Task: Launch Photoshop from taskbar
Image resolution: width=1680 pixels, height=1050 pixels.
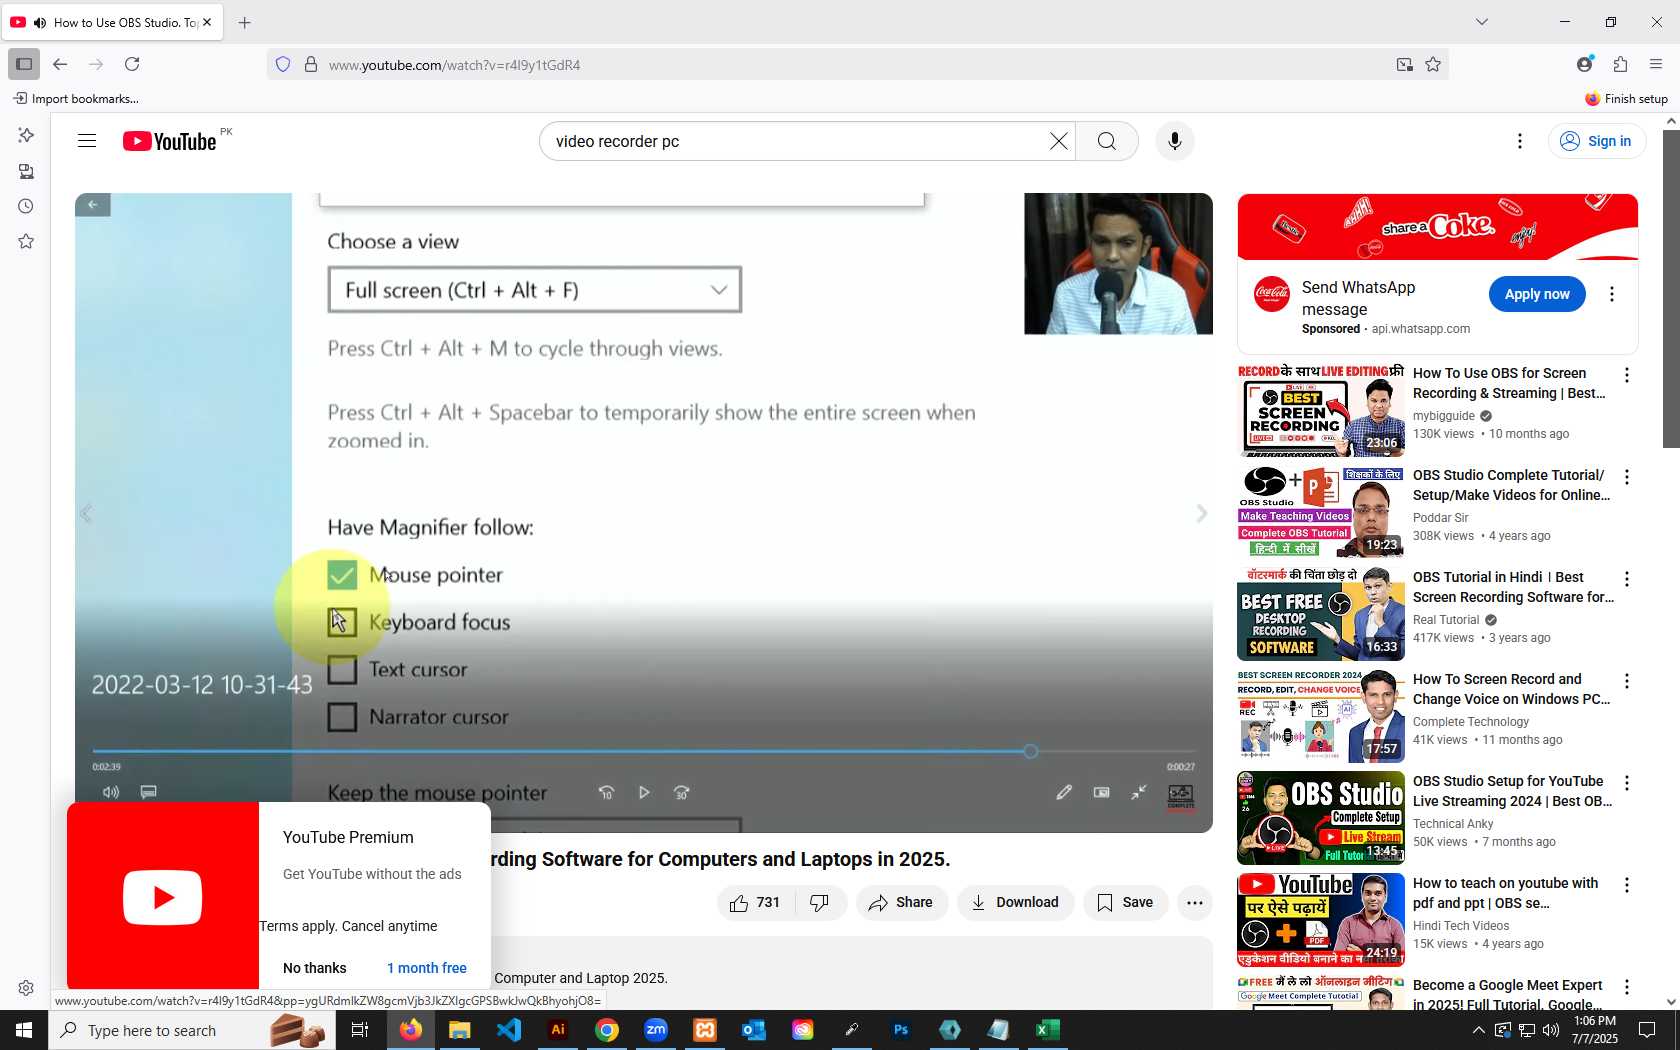Action: click(901, 1029)
